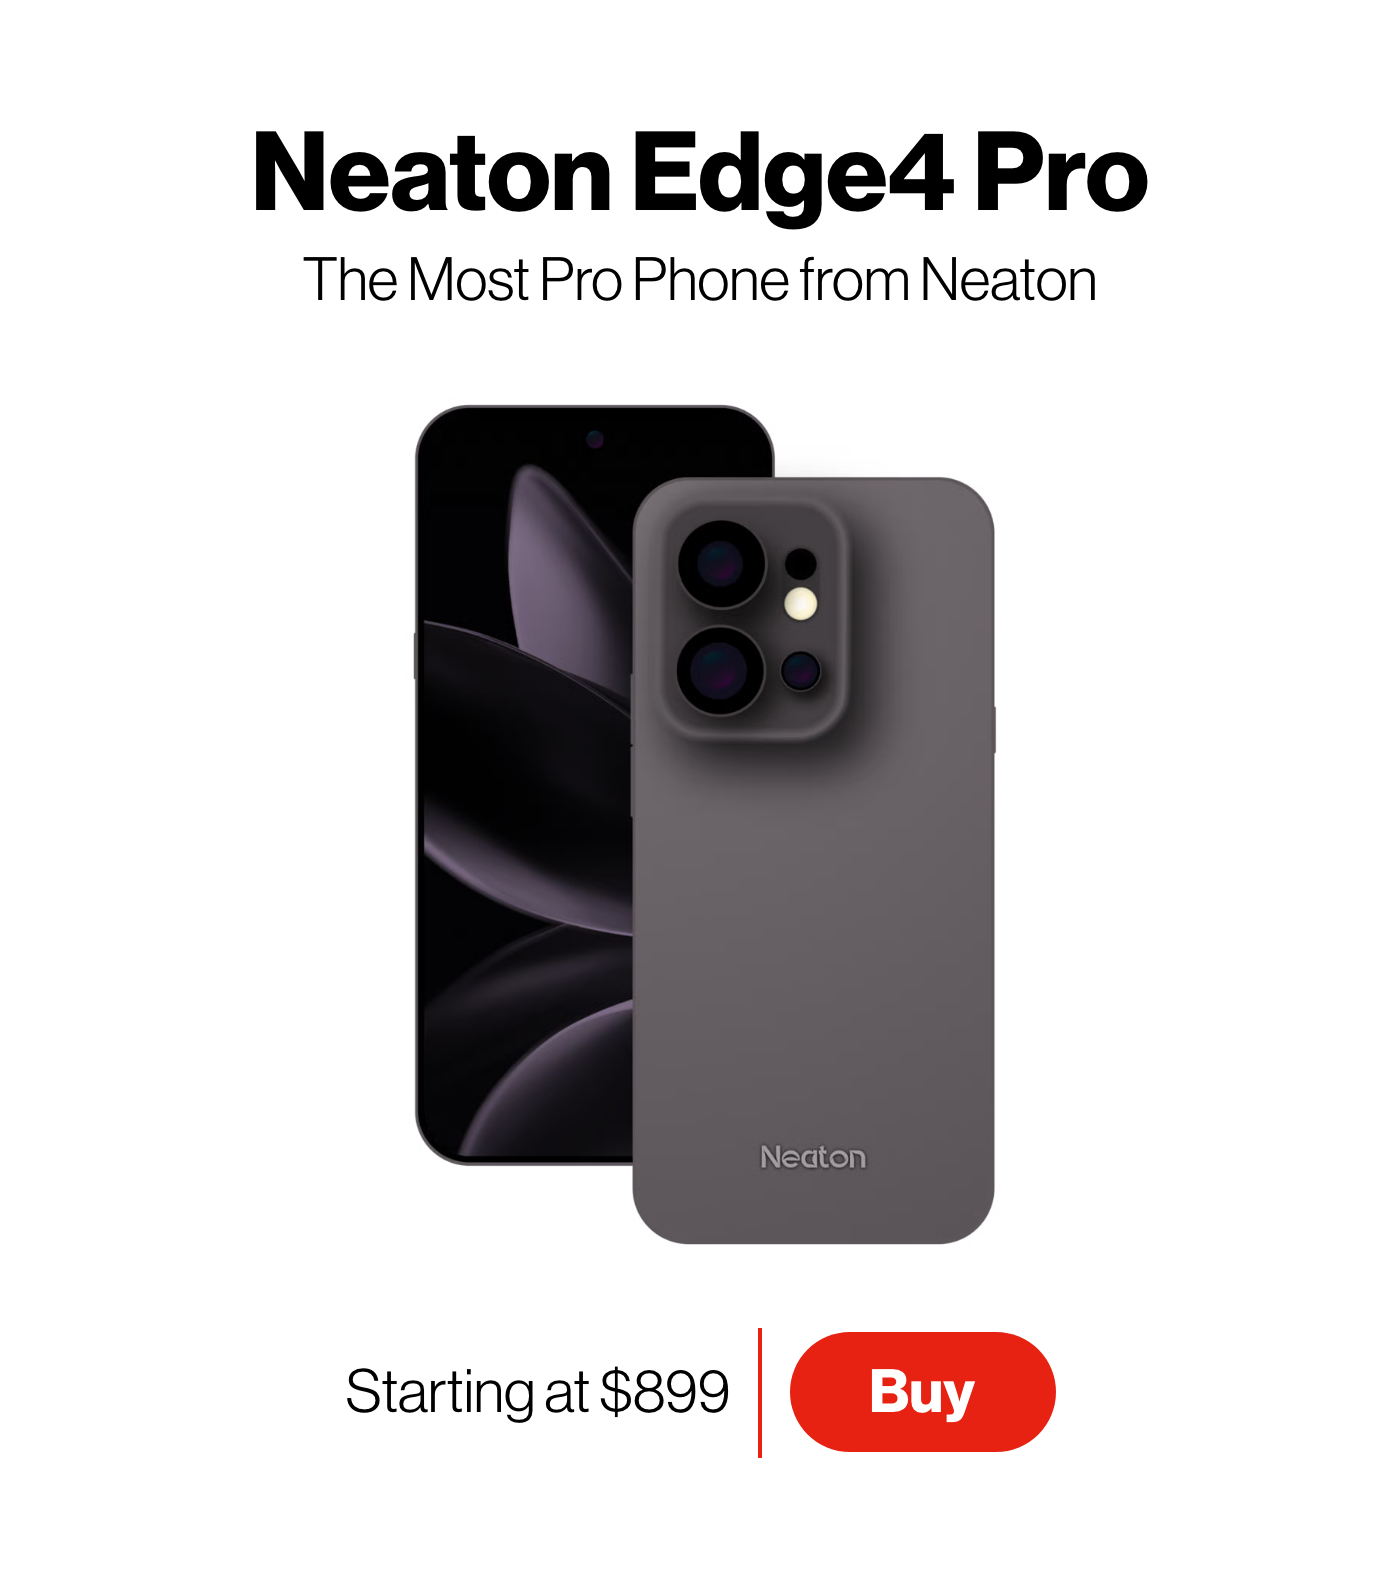This screenshot has height=1580, width=1400.
Task: Click the Neaton logo on the phone back
Action: pos(813,1157)
